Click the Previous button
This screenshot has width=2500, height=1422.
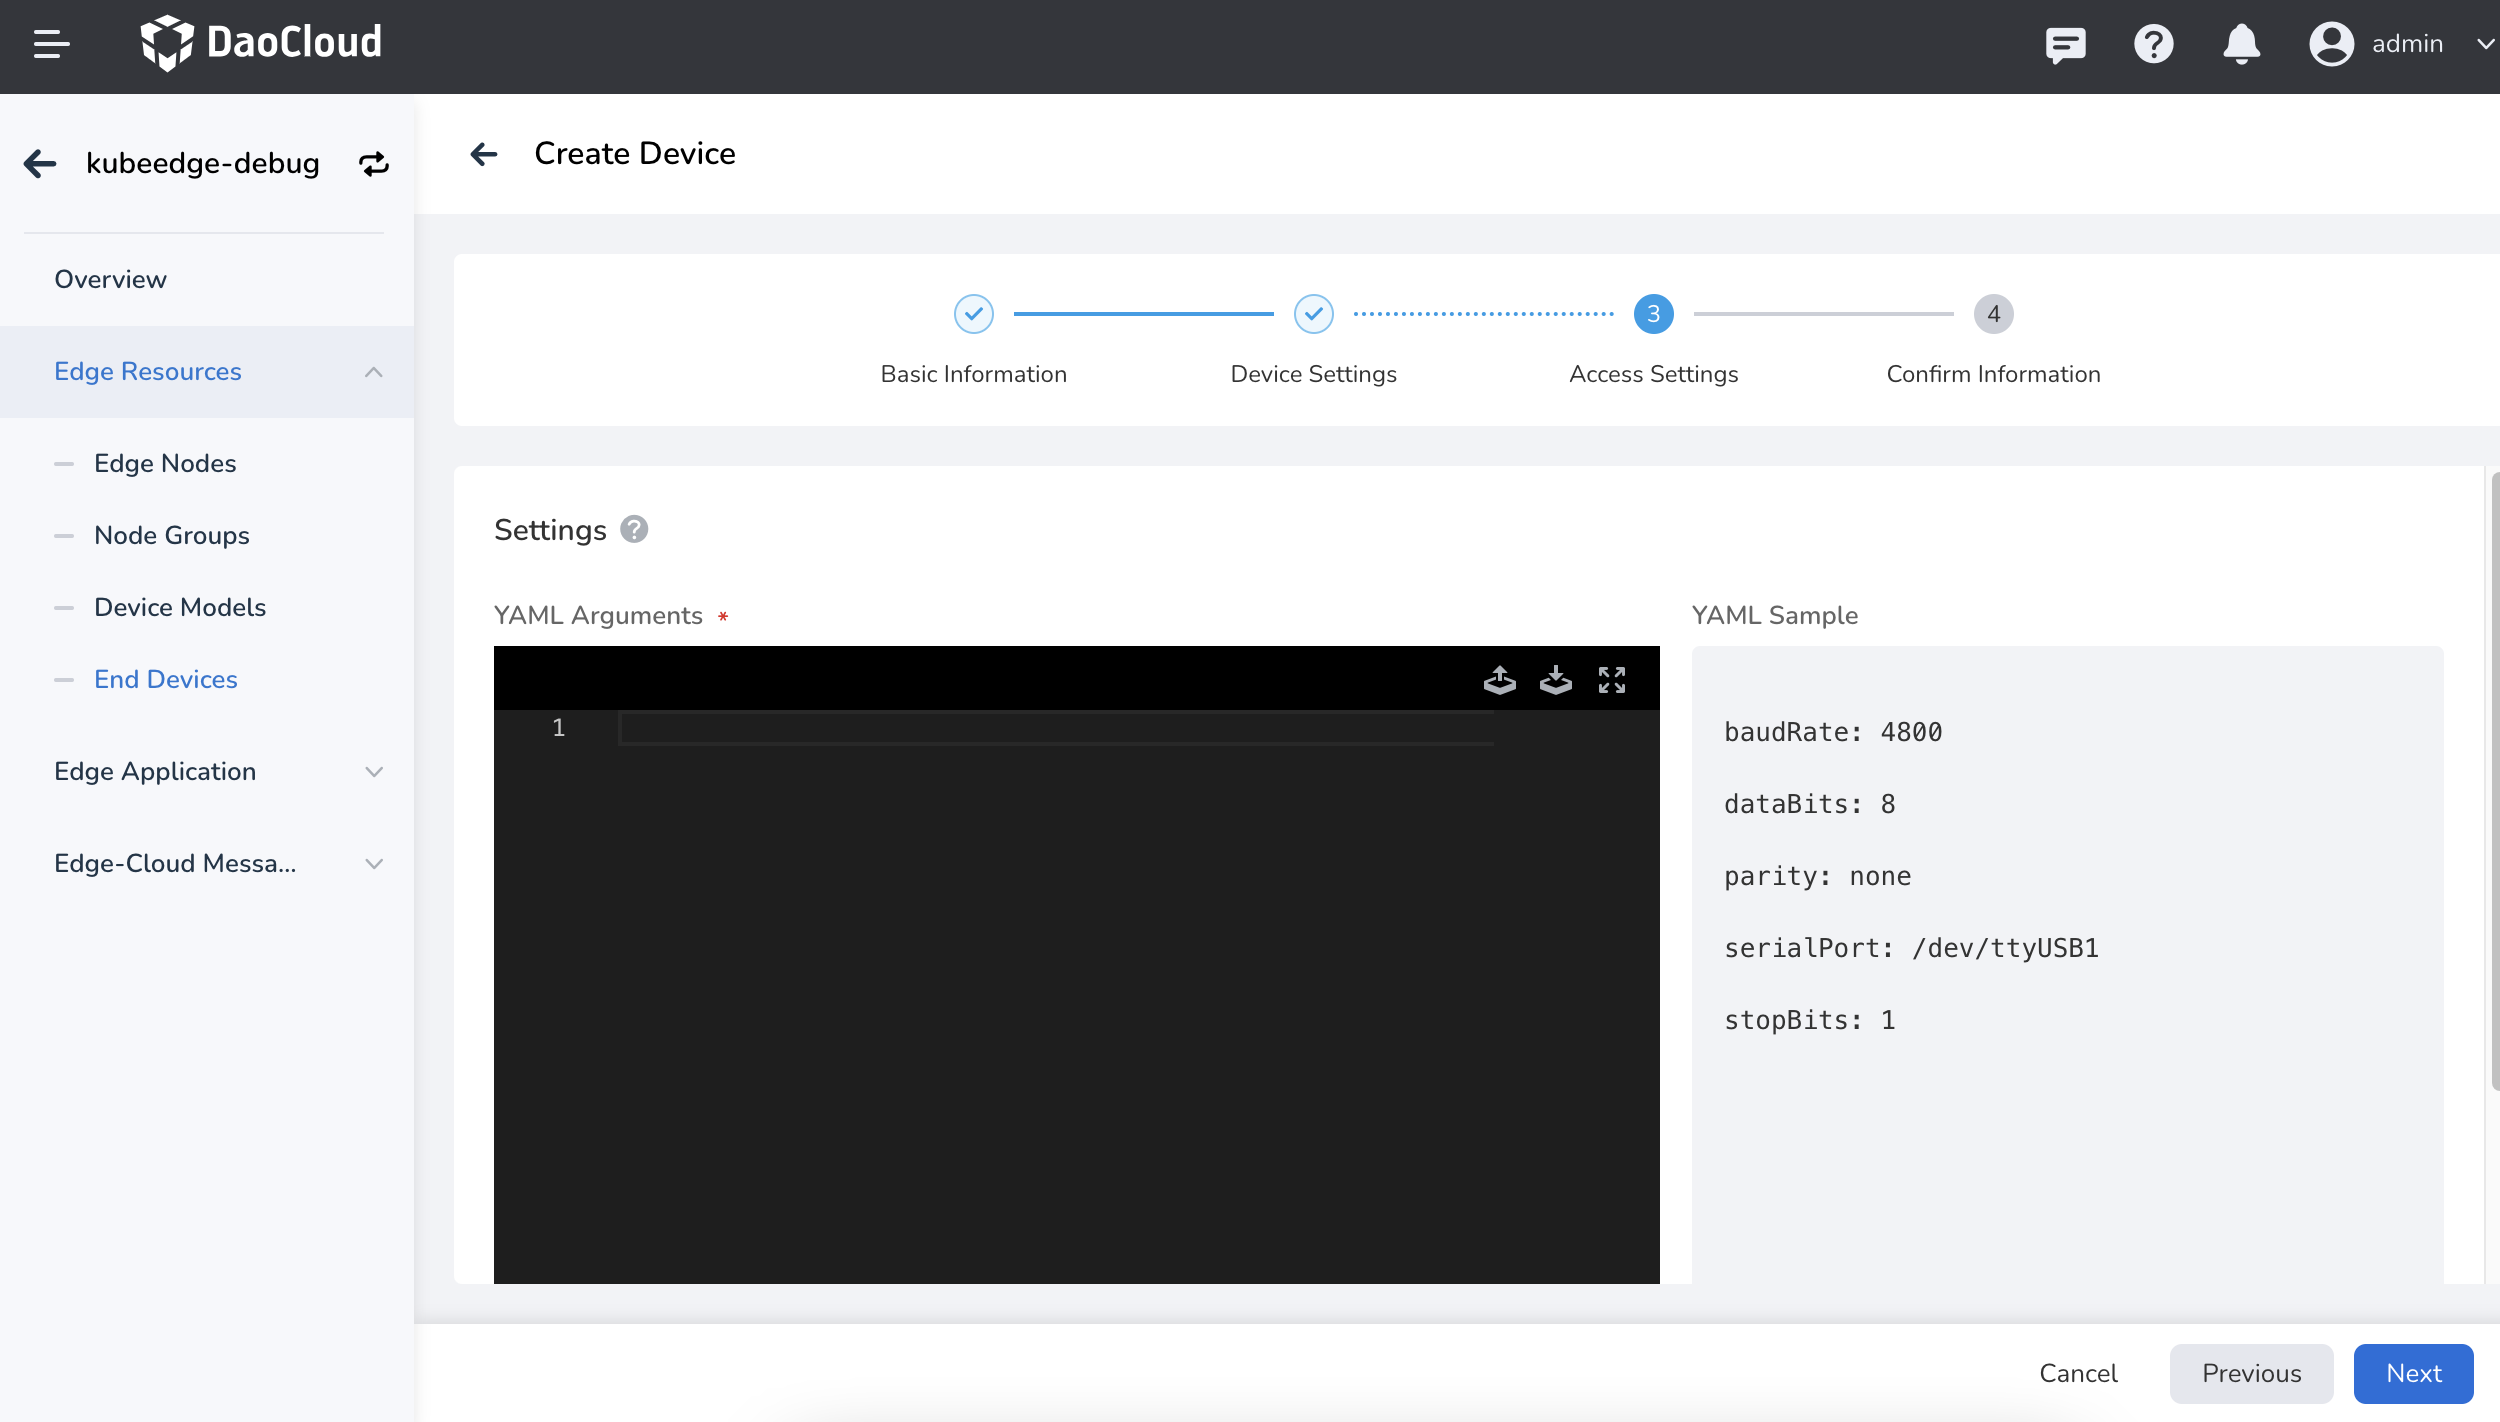point(2250,1373)
